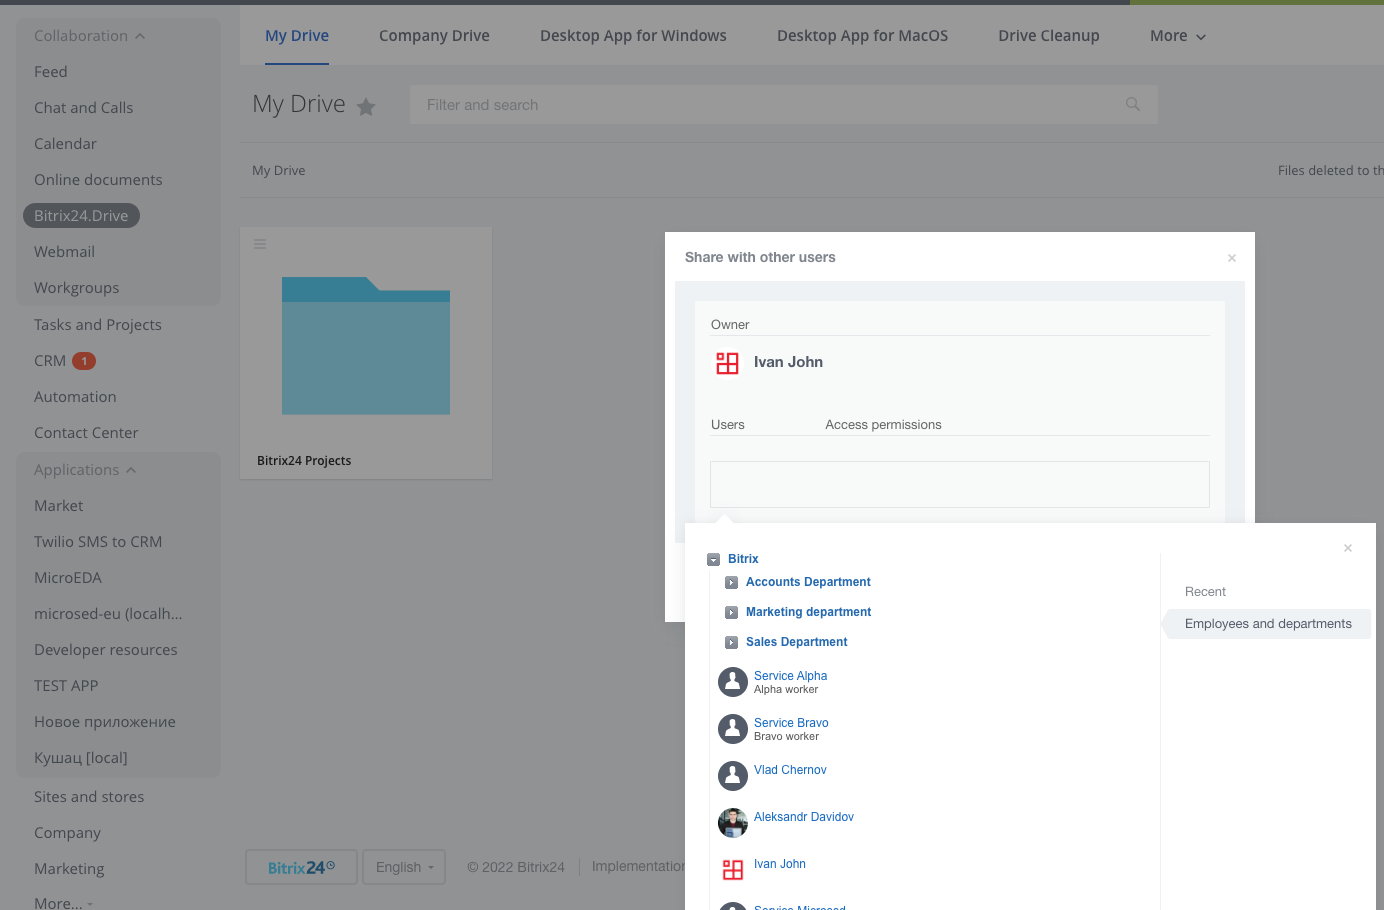Click the CRM notification counter badge

pyautogui.click(x=84, y=361)
